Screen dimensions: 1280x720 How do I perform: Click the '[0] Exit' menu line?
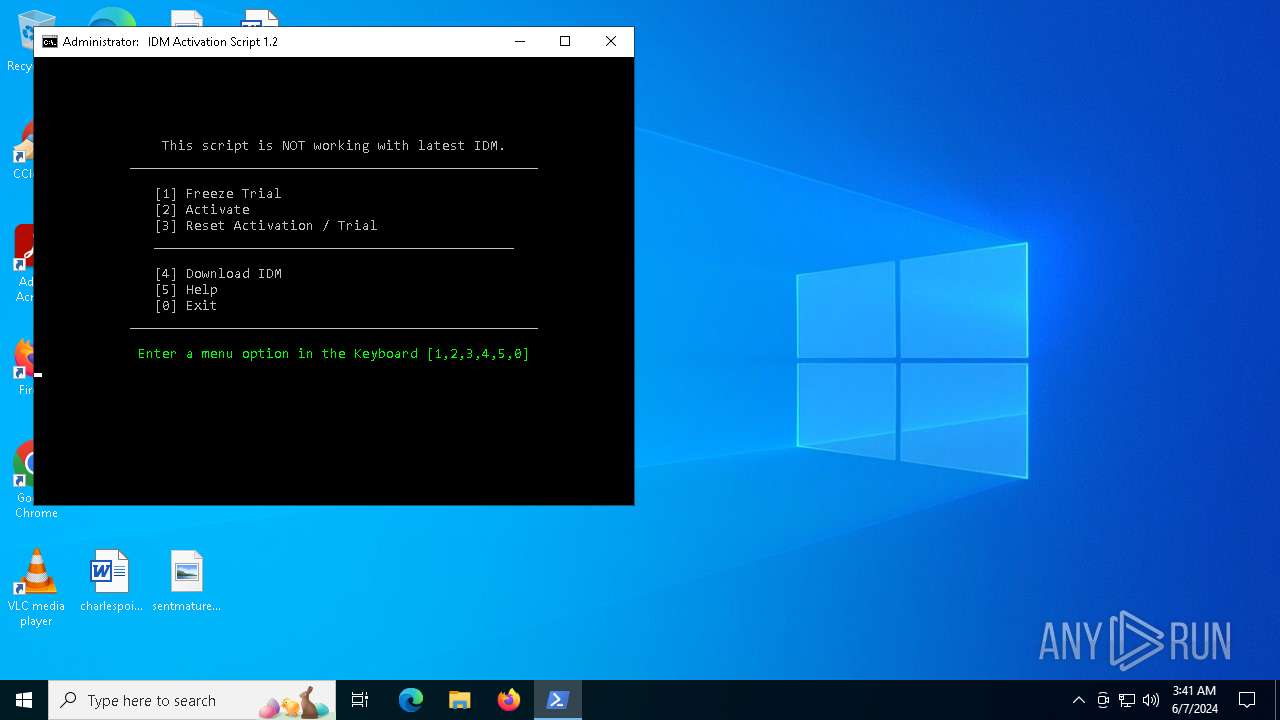pos(186,306)
